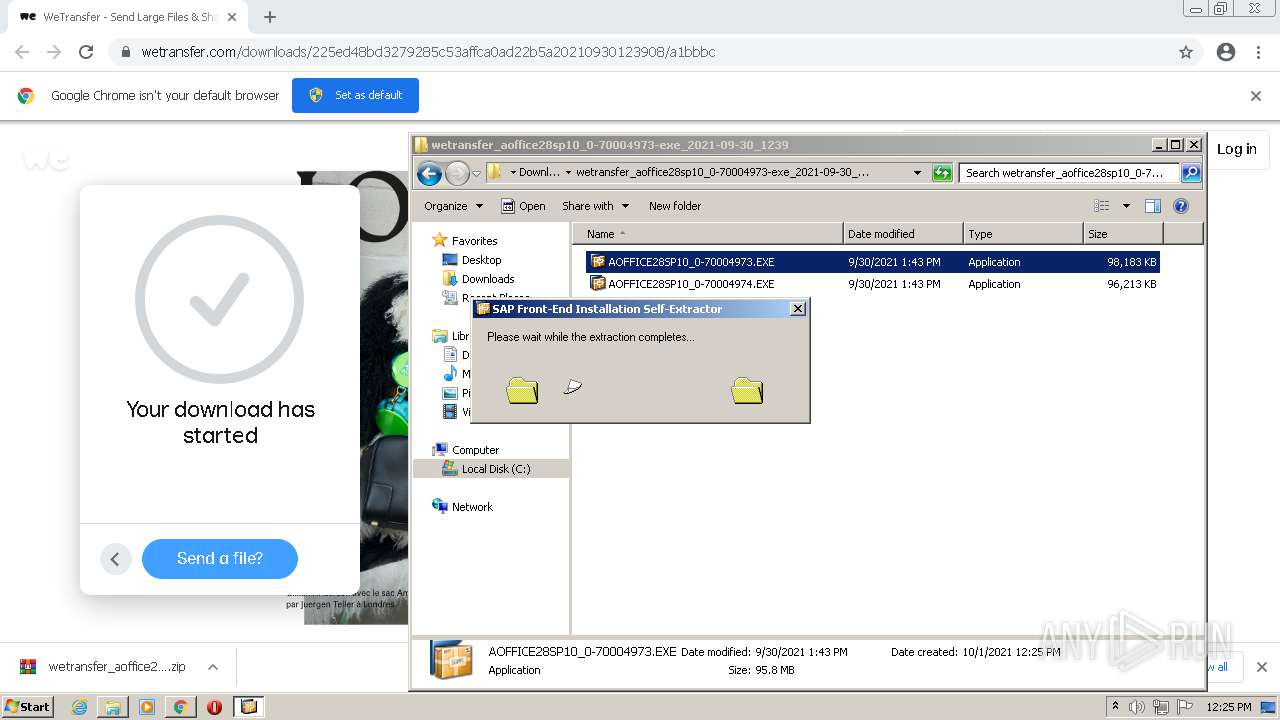The height and width of the screenshot is (720, 1280).
Task: Open media player taskbar icon
Action: coord(147,707)
